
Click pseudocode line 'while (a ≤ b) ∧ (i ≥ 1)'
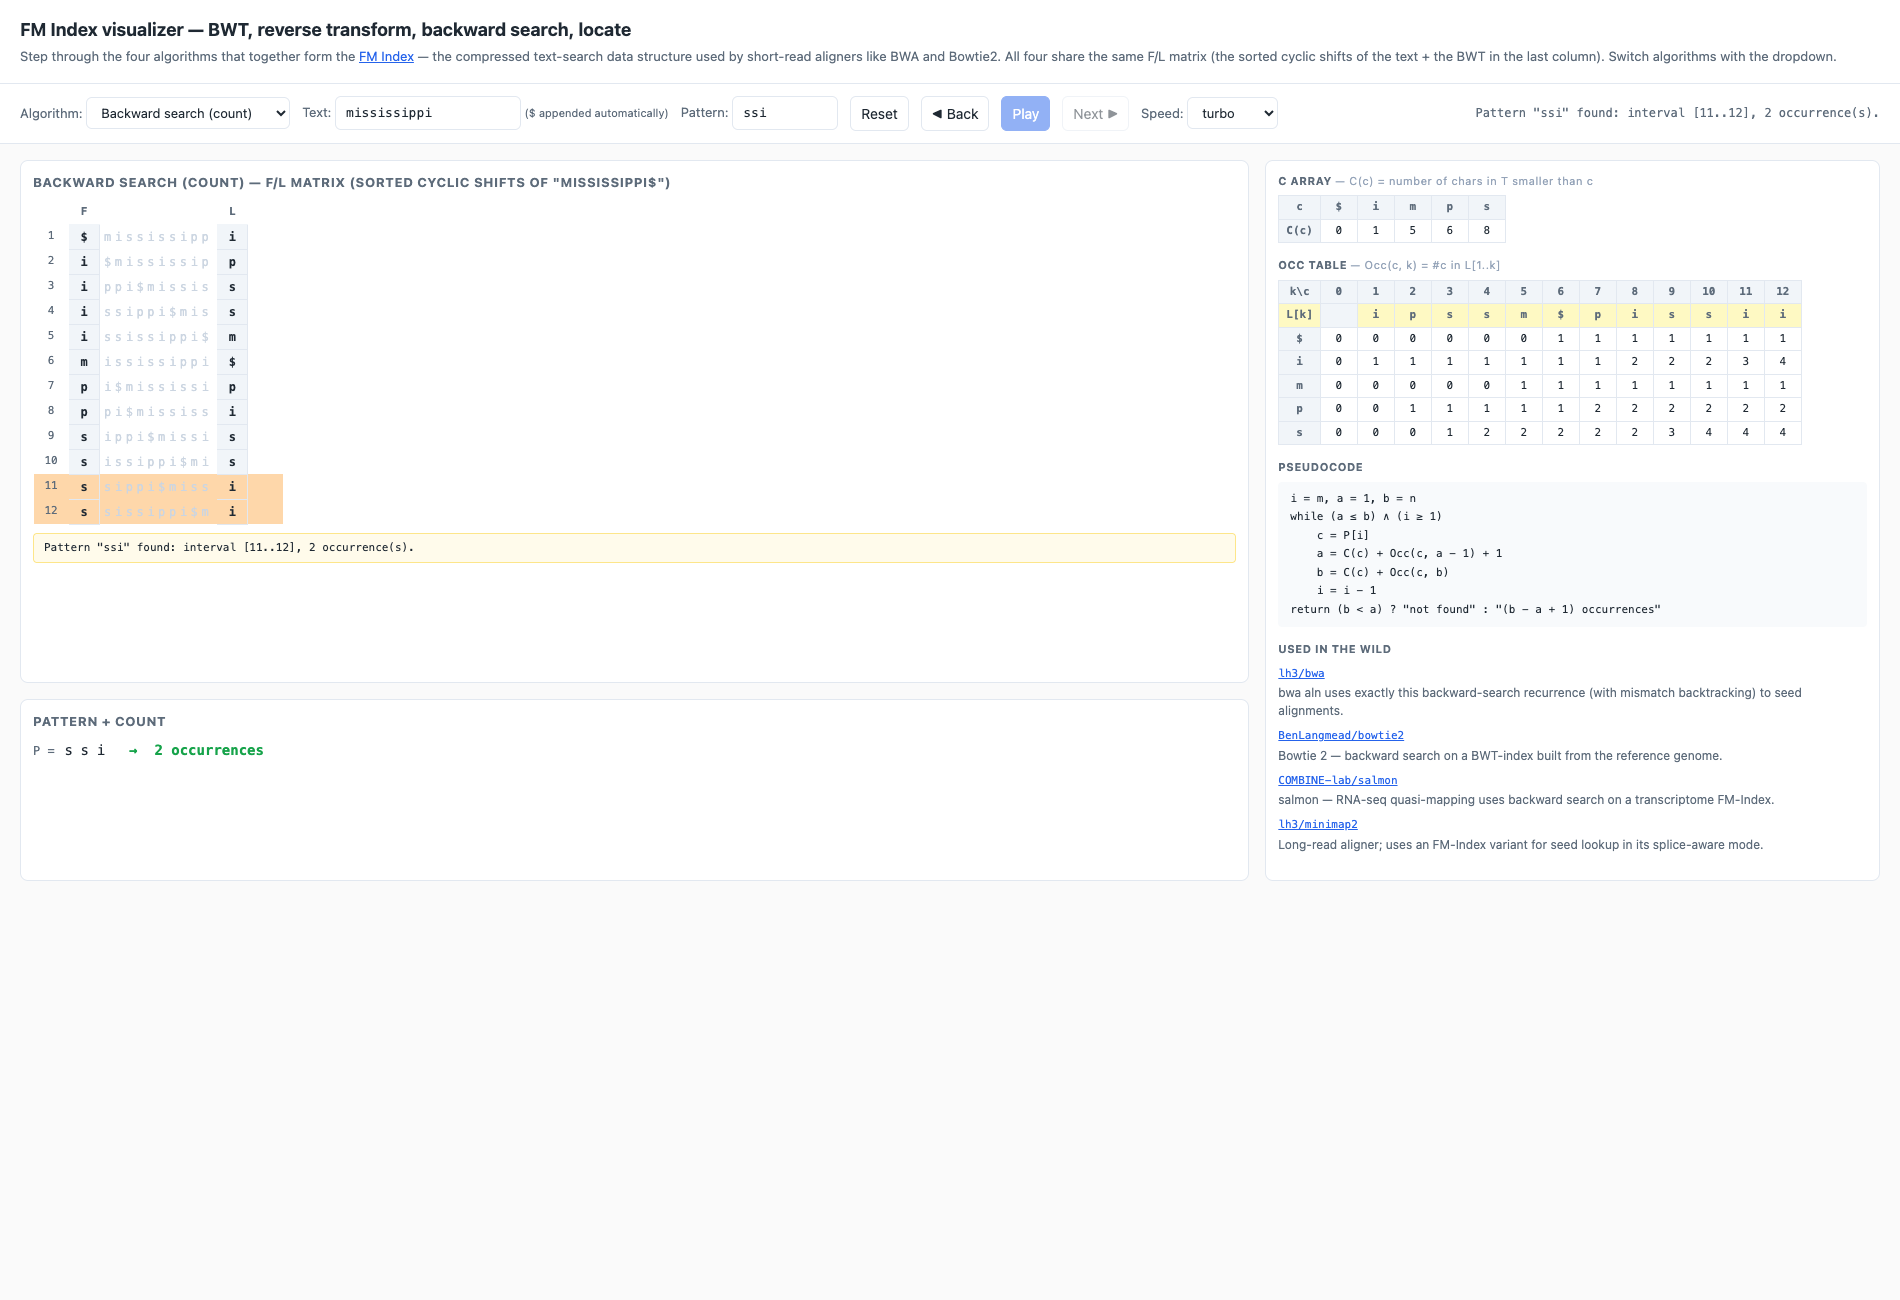[1366, 517]
